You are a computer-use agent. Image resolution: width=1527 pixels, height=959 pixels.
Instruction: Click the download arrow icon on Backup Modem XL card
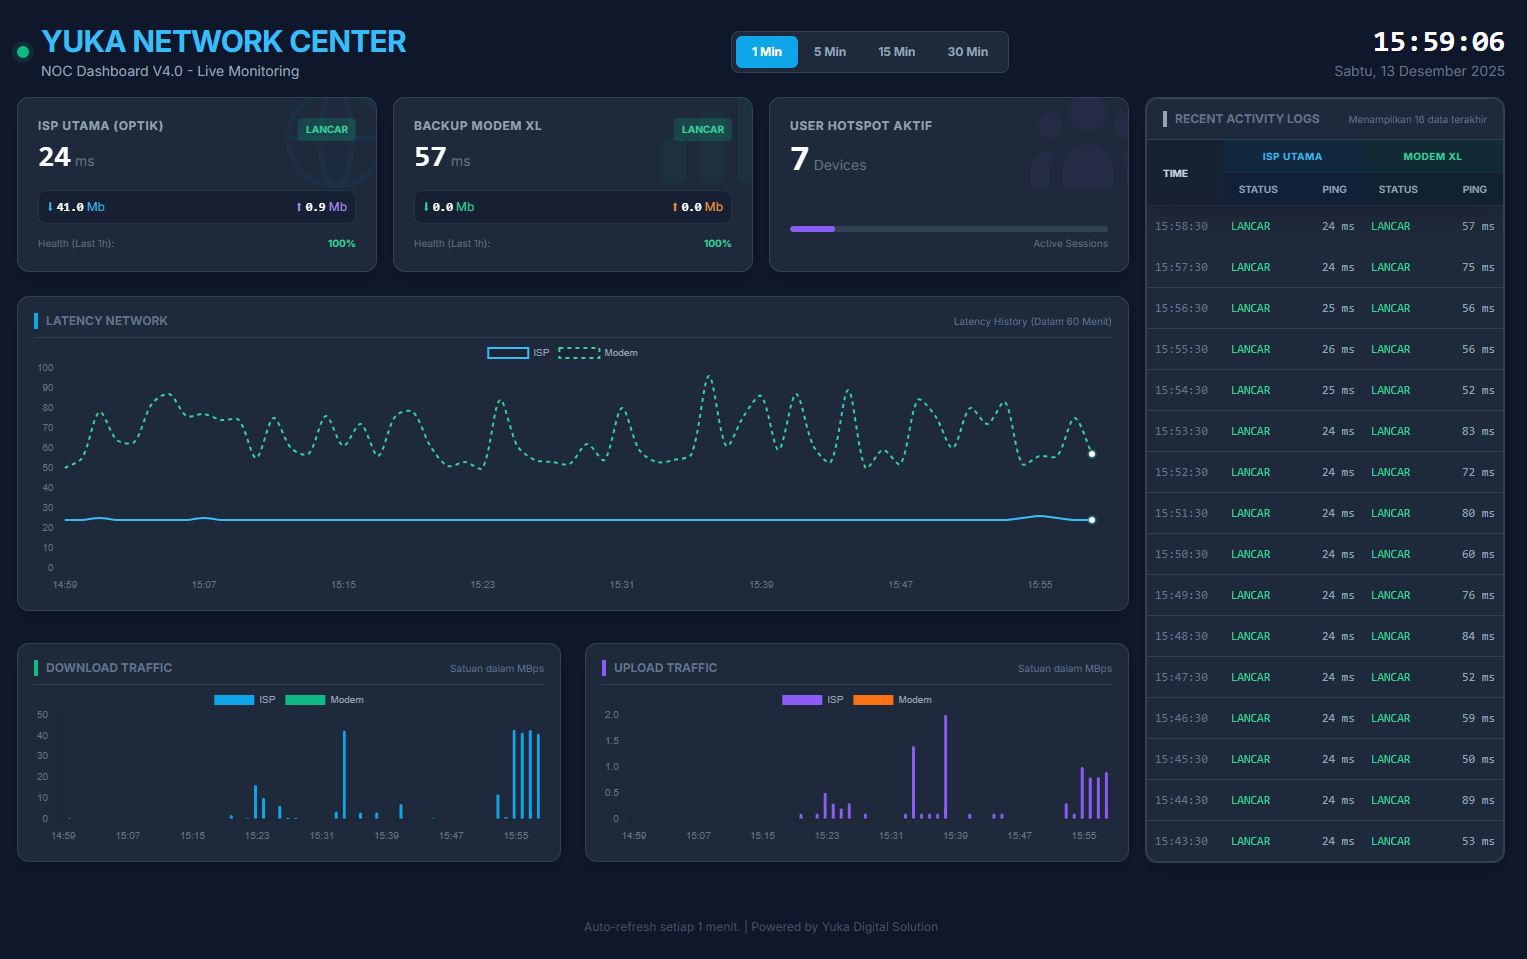pos(428,207)
